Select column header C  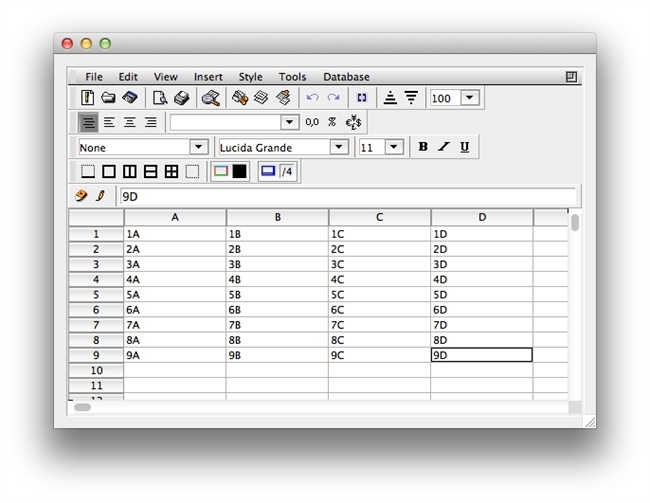click(x=379, y=217)
